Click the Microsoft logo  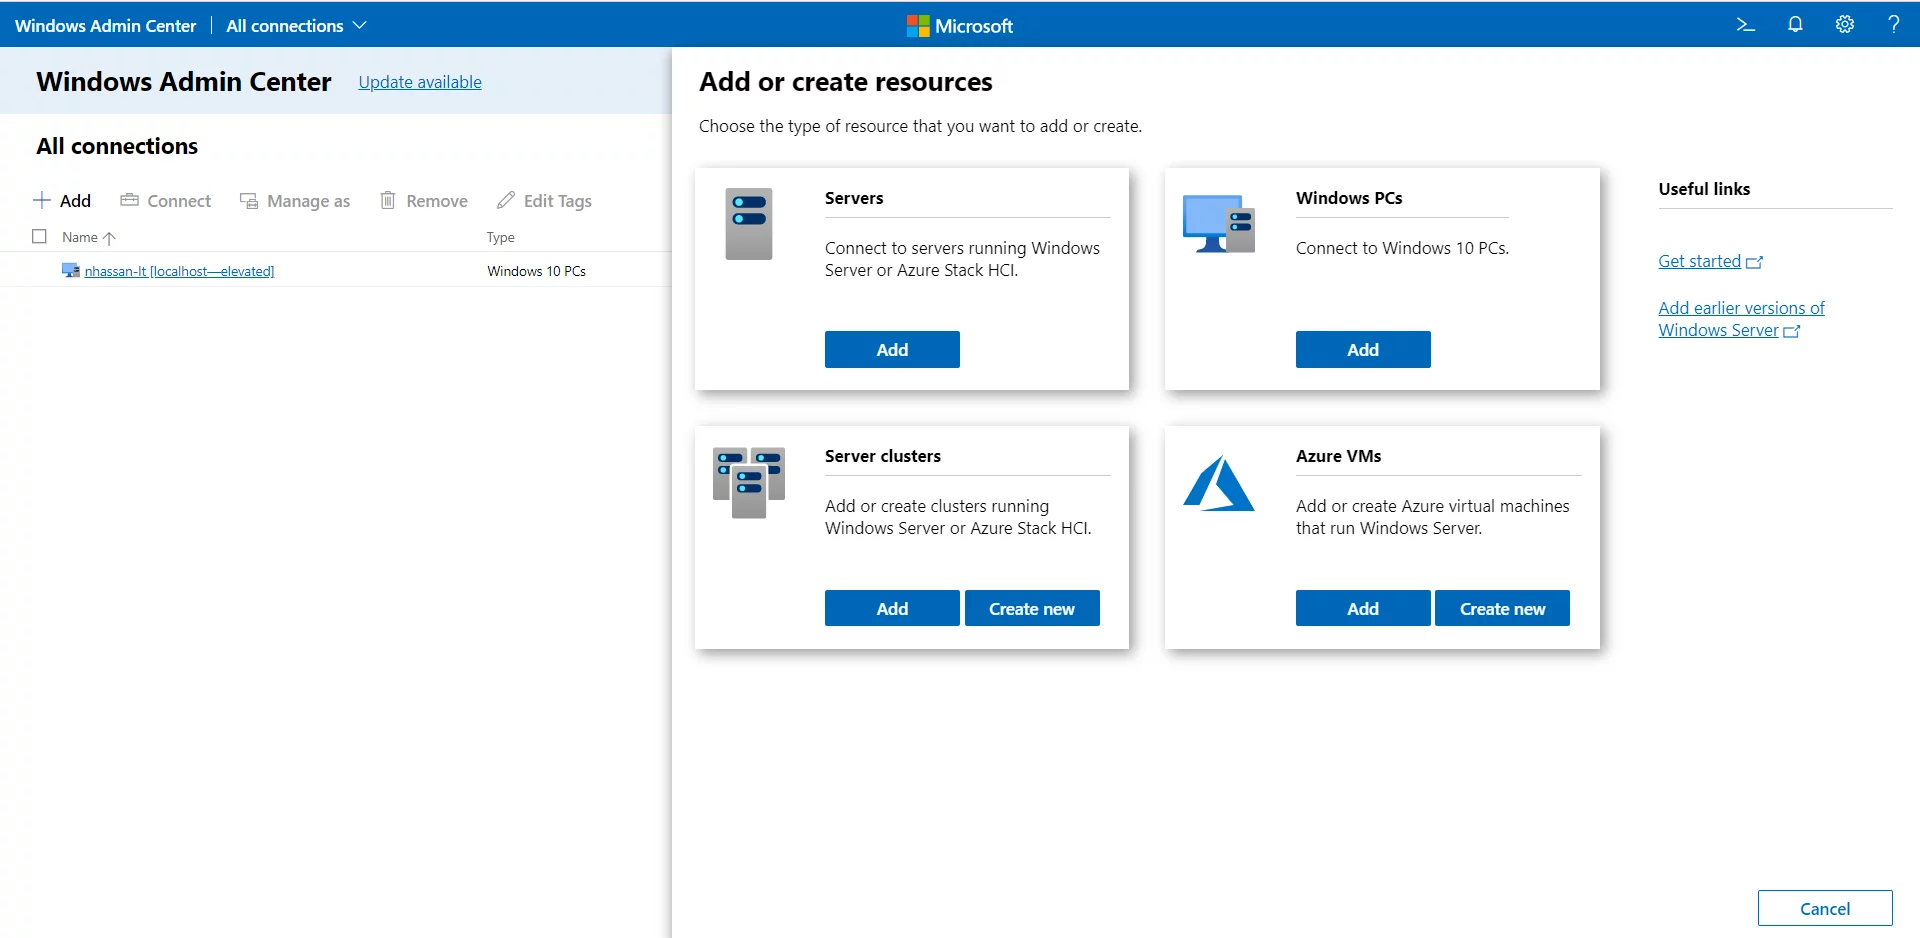(959, 26)
